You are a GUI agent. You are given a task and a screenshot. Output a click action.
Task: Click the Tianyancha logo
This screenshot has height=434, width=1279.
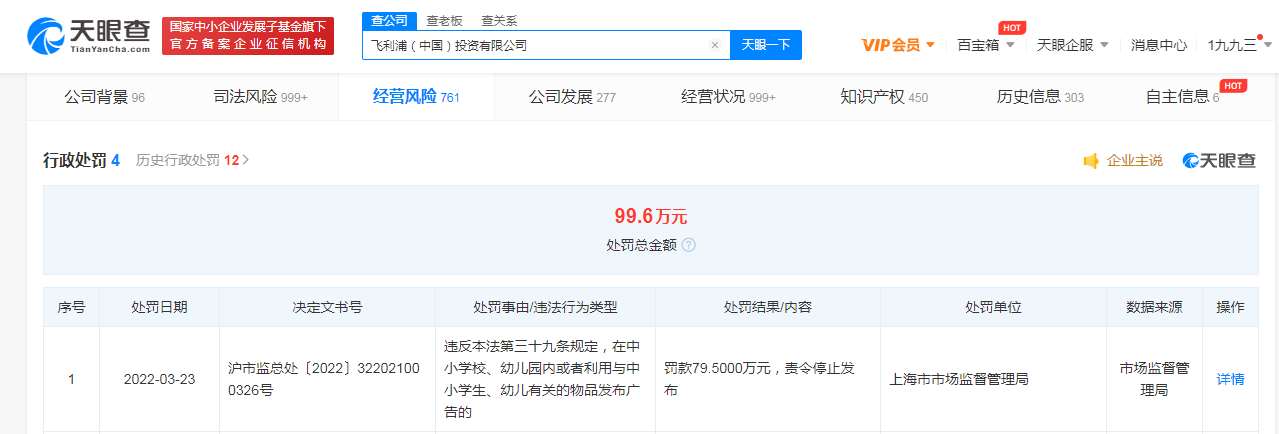89,36
